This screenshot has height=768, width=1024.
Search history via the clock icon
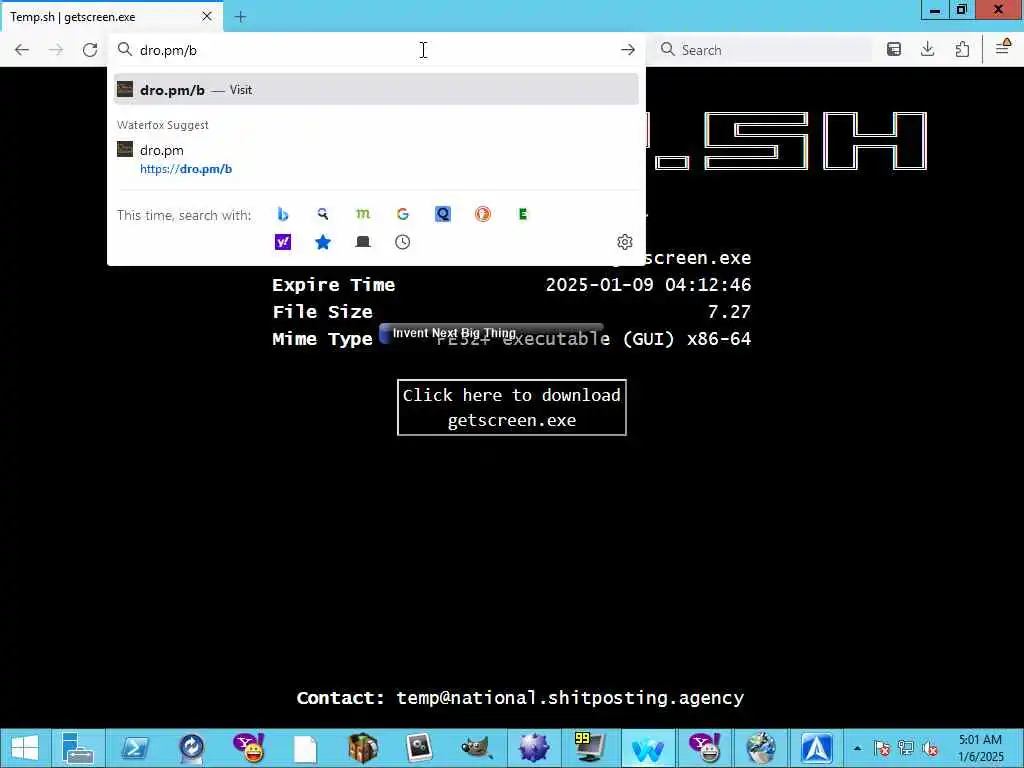[x=403, y=242]
